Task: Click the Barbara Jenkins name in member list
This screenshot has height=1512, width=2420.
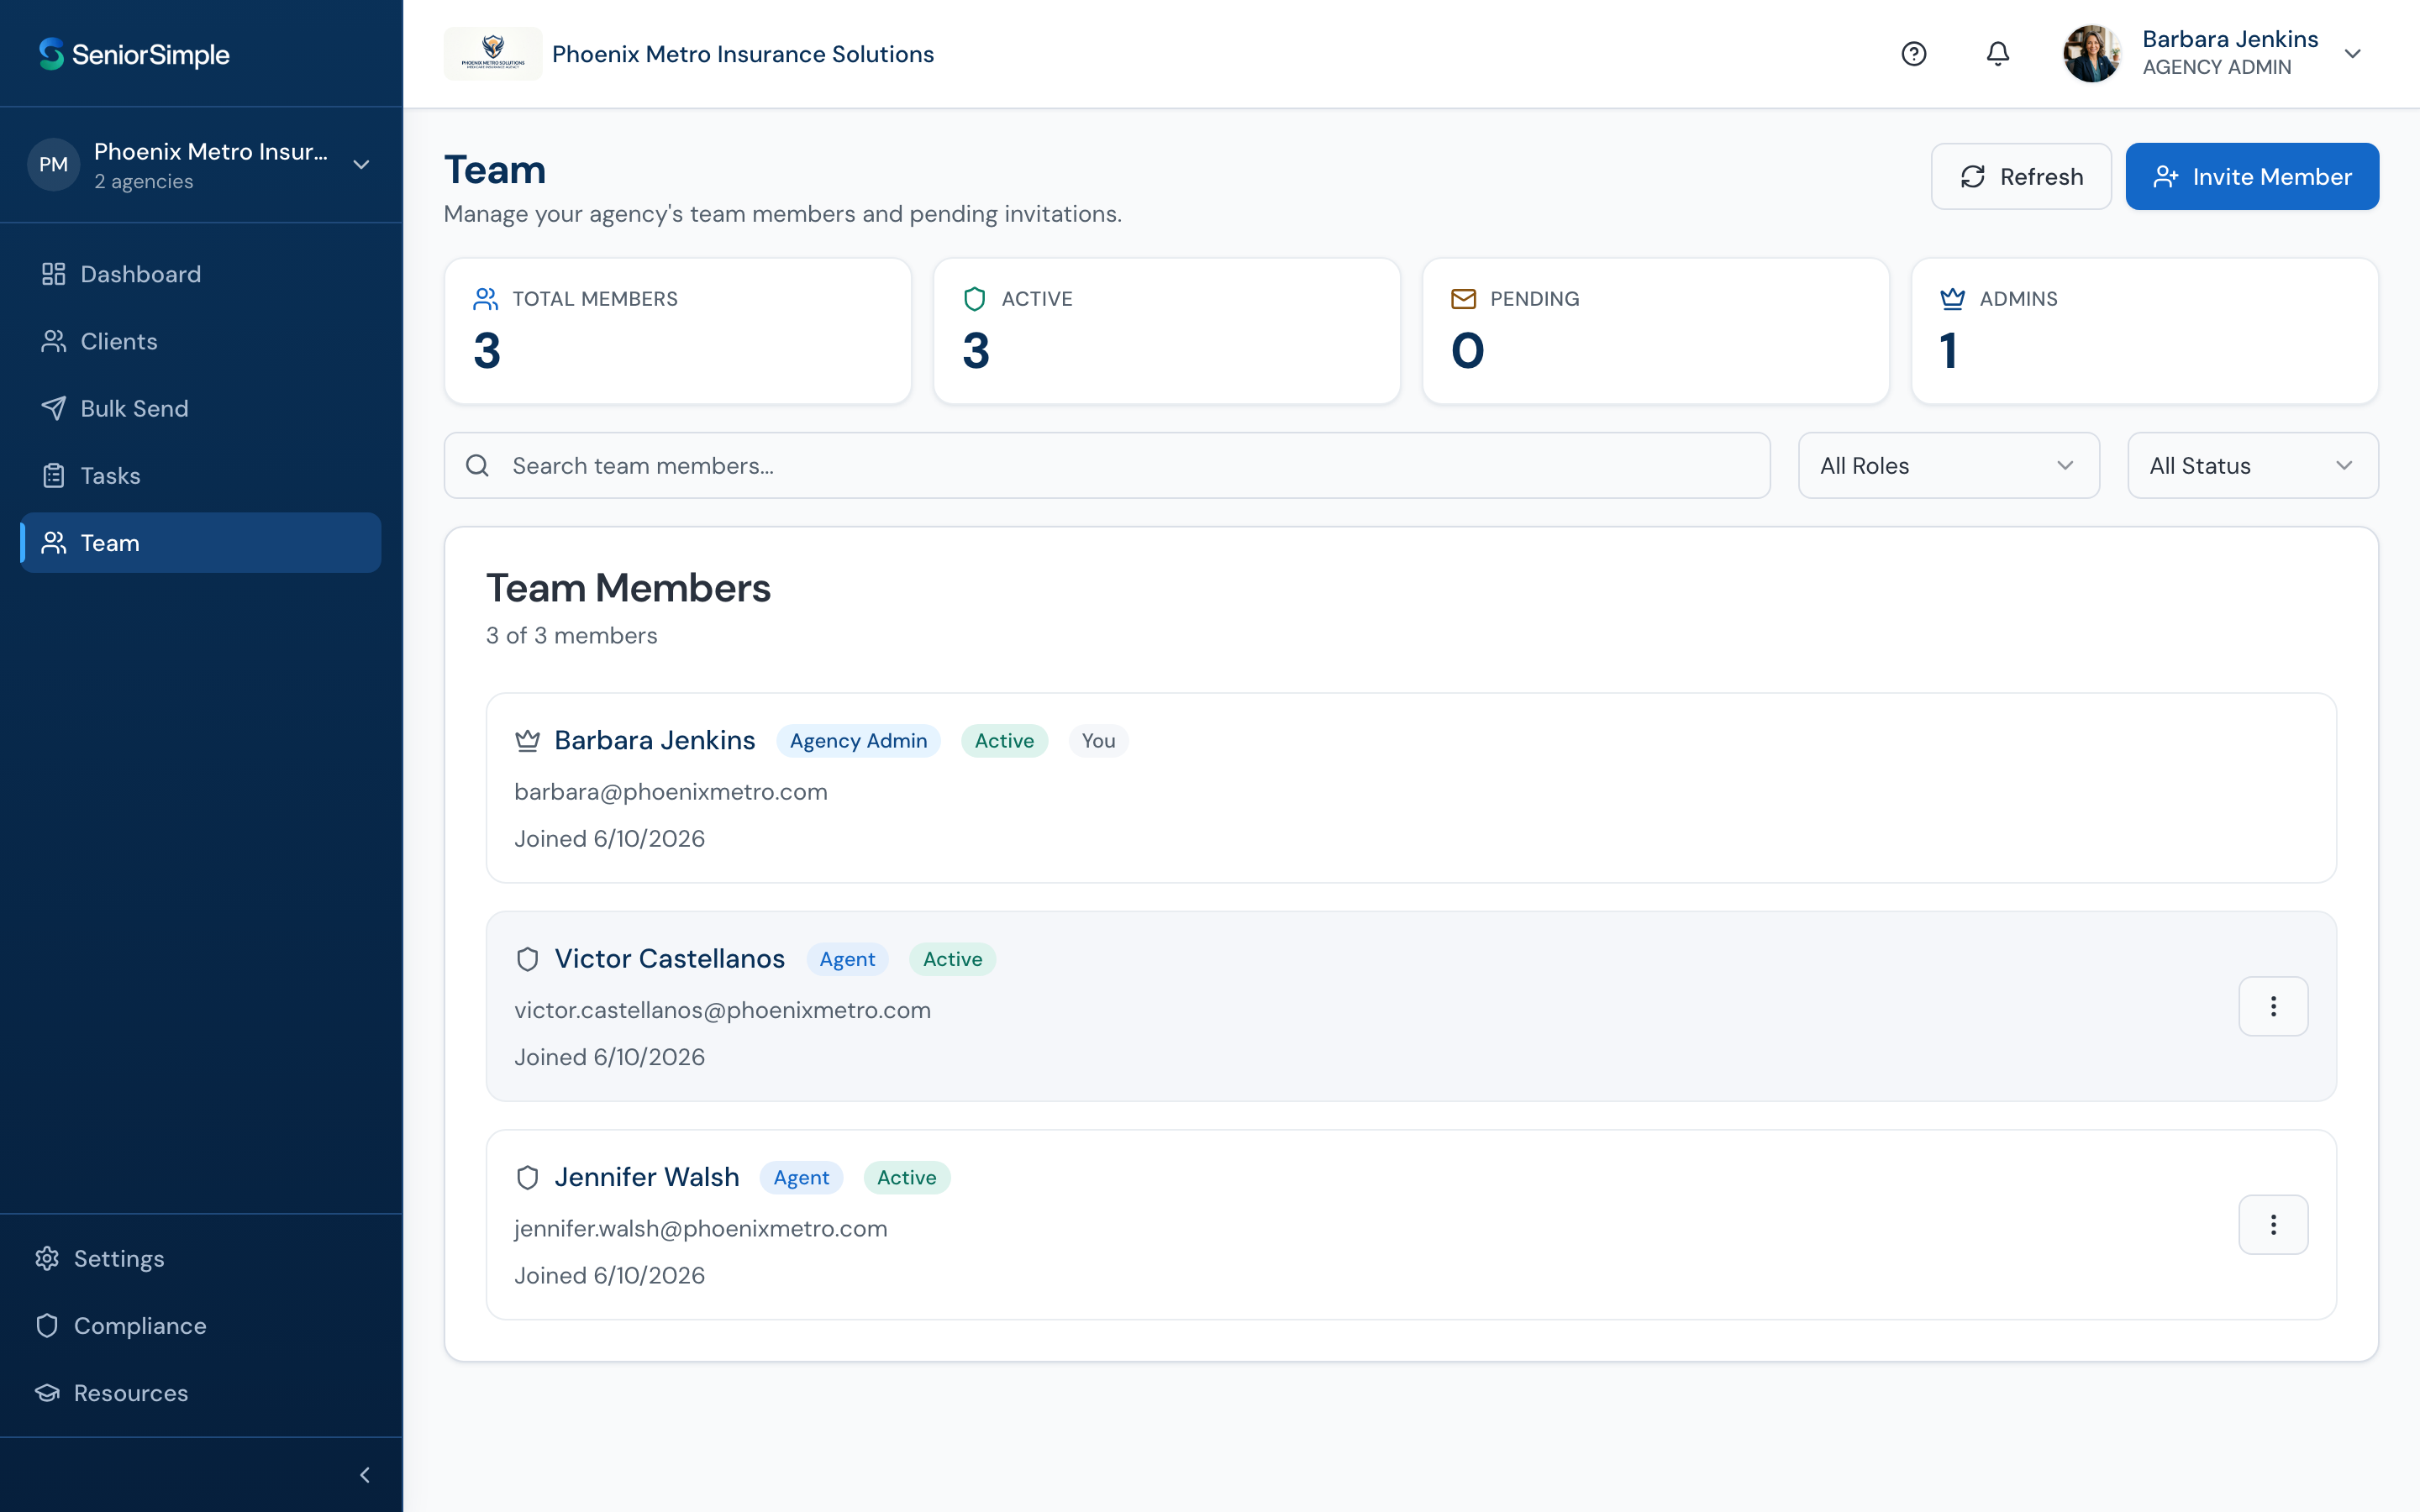Action: 655,741
